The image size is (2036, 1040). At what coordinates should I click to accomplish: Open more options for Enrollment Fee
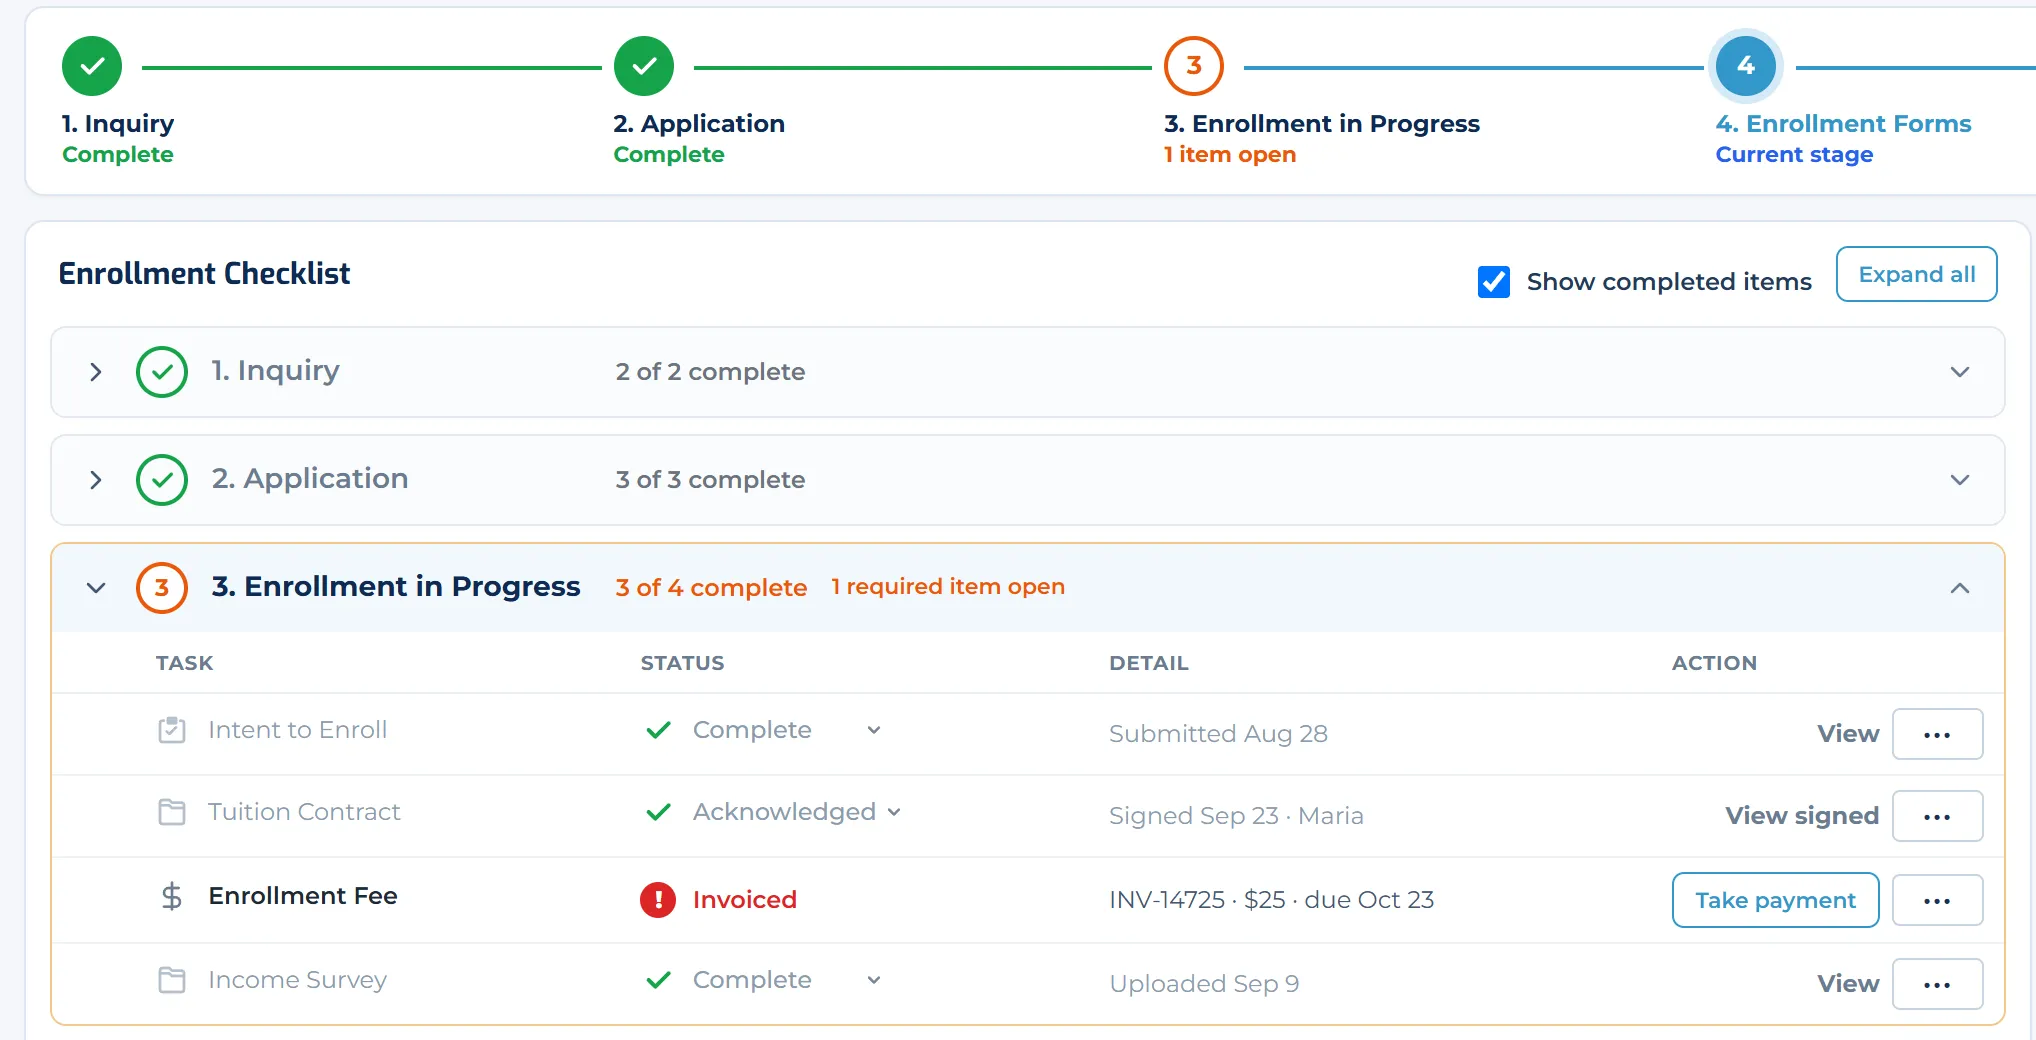[x=1937, y=901]
